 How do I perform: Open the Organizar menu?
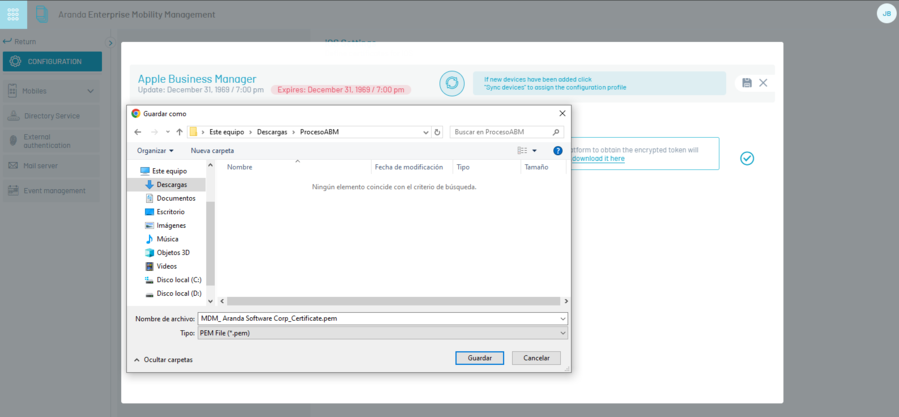[x=155, y=150]
